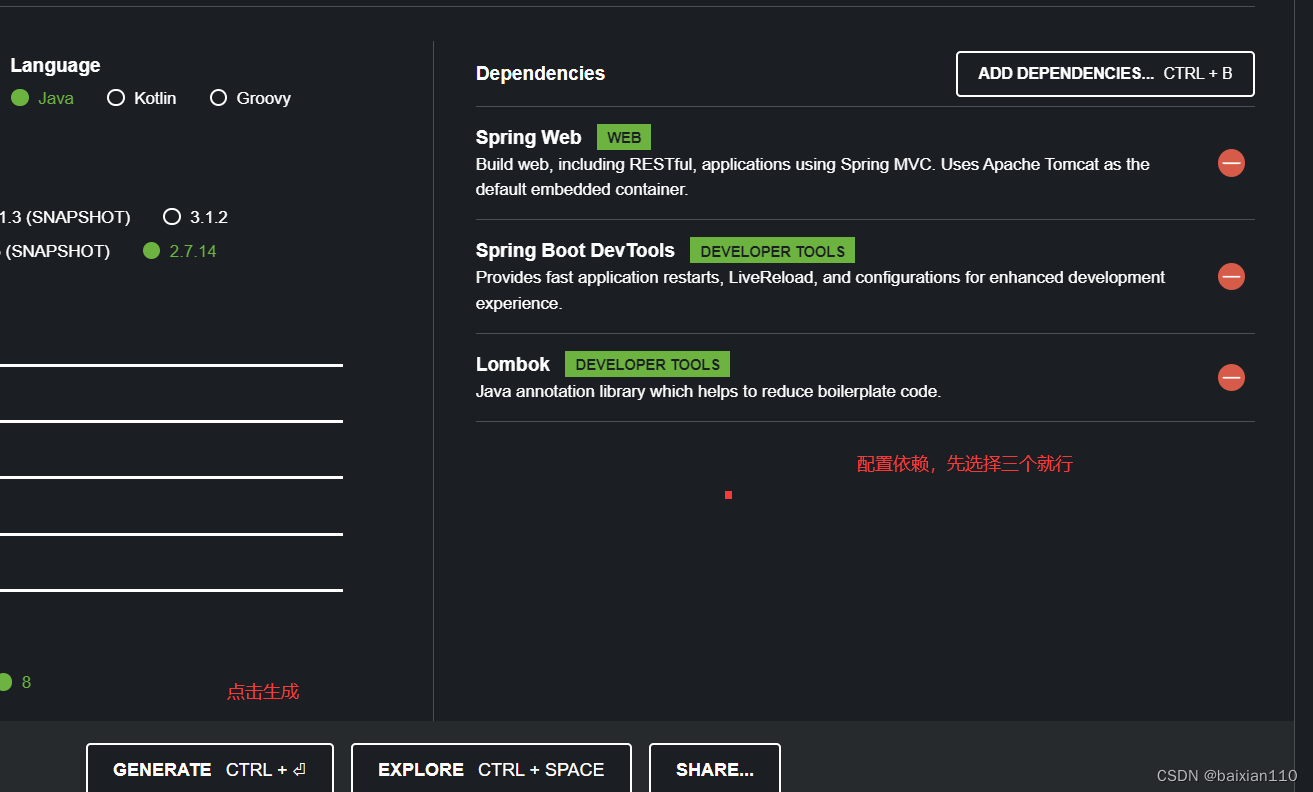1313x792 pixels.
Task: Click the Spring Web title
Action: 528,137
